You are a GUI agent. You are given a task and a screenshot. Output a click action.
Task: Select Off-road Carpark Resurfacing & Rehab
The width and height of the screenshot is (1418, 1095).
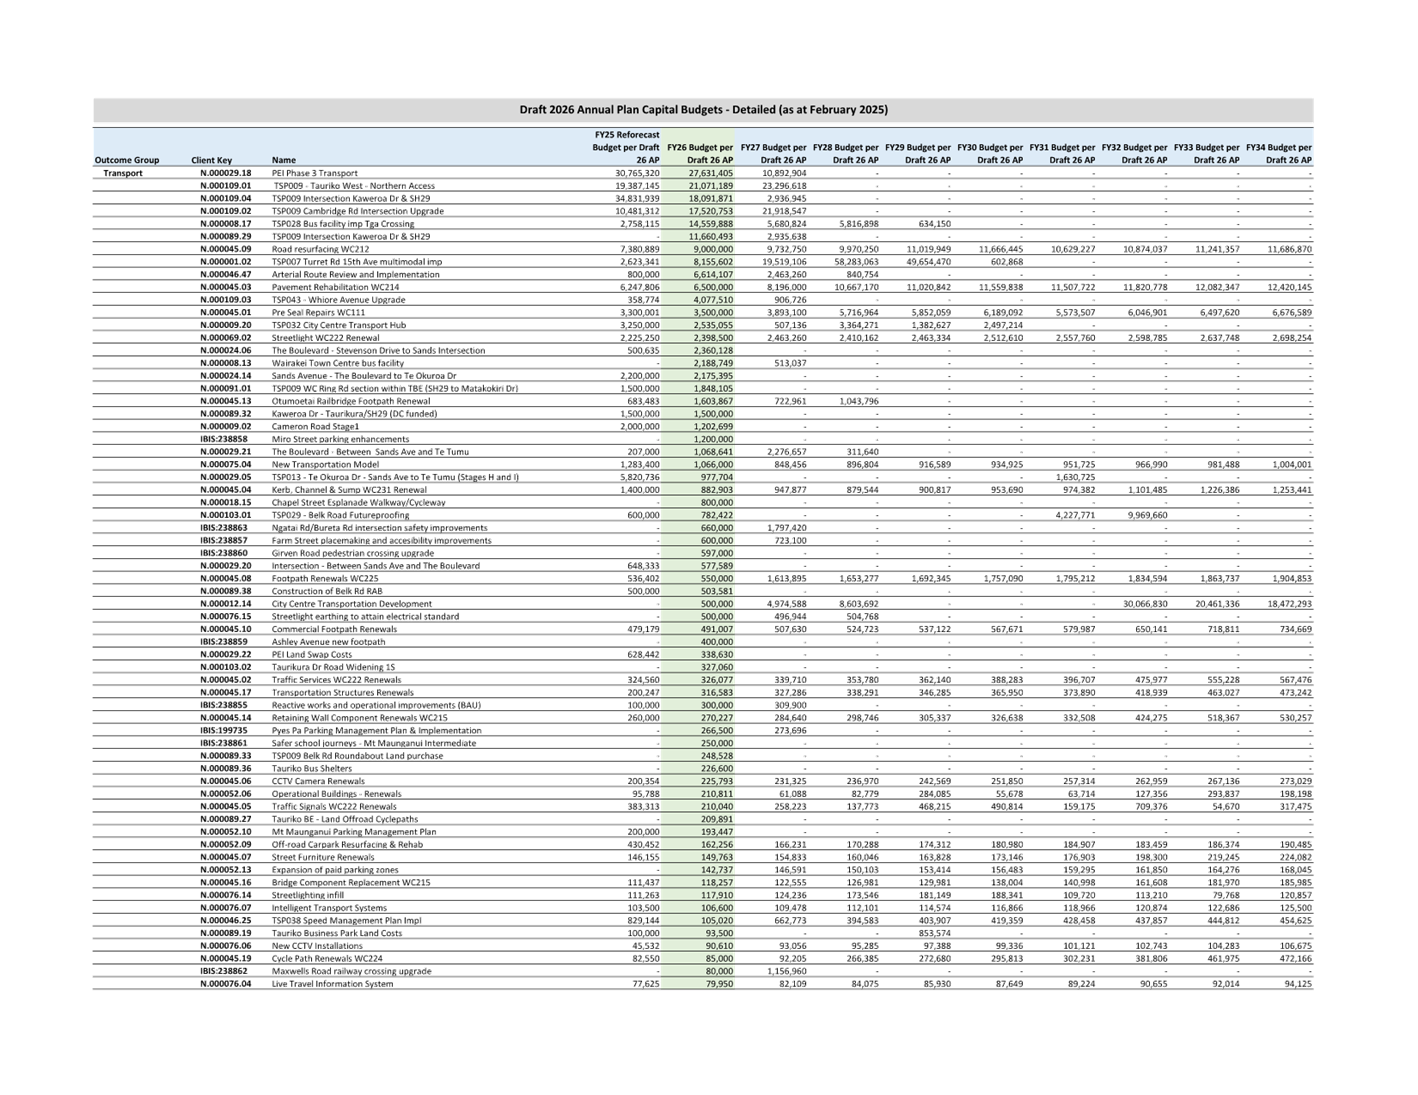tap(347, 844)
